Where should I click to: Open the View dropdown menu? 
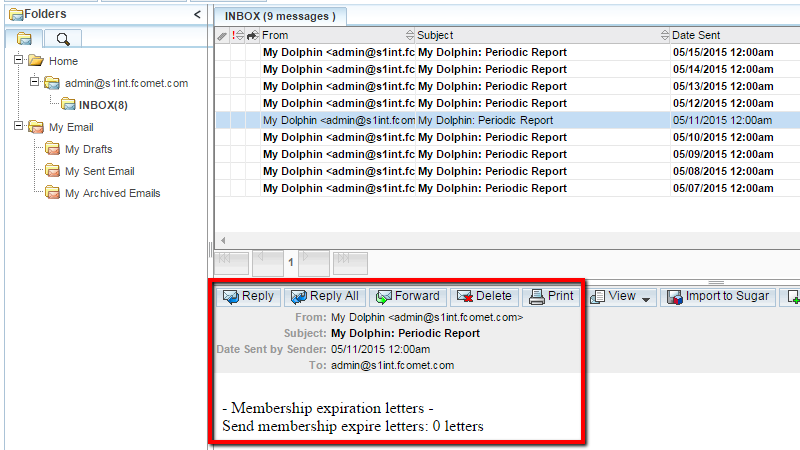(x=621, y=297)
